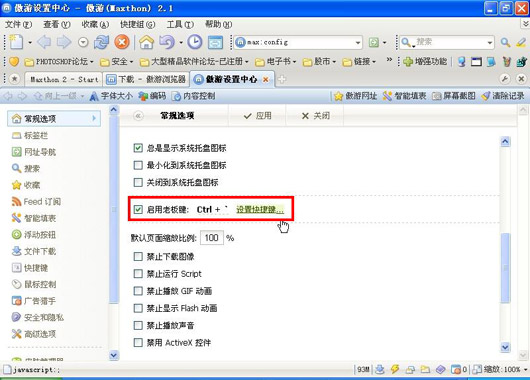Start 屏幕截图 screen capture

click(x=454, y=96)
